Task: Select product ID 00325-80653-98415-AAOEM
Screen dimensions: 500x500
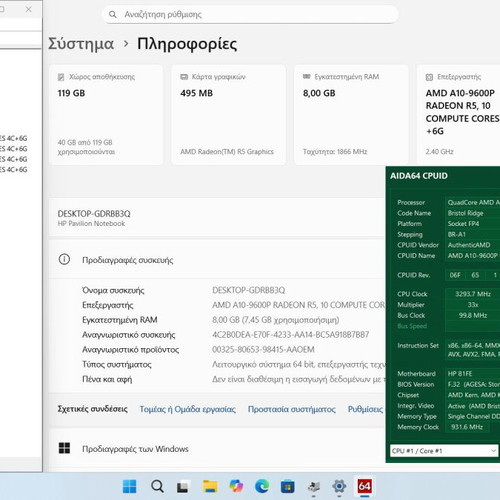Action: 263,350
